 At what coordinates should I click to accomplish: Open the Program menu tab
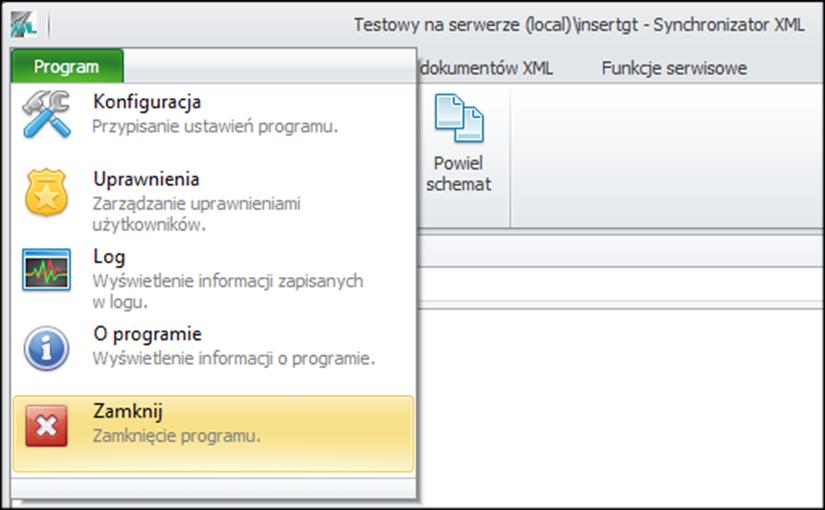pyautogui.click(x=67, y=67)
